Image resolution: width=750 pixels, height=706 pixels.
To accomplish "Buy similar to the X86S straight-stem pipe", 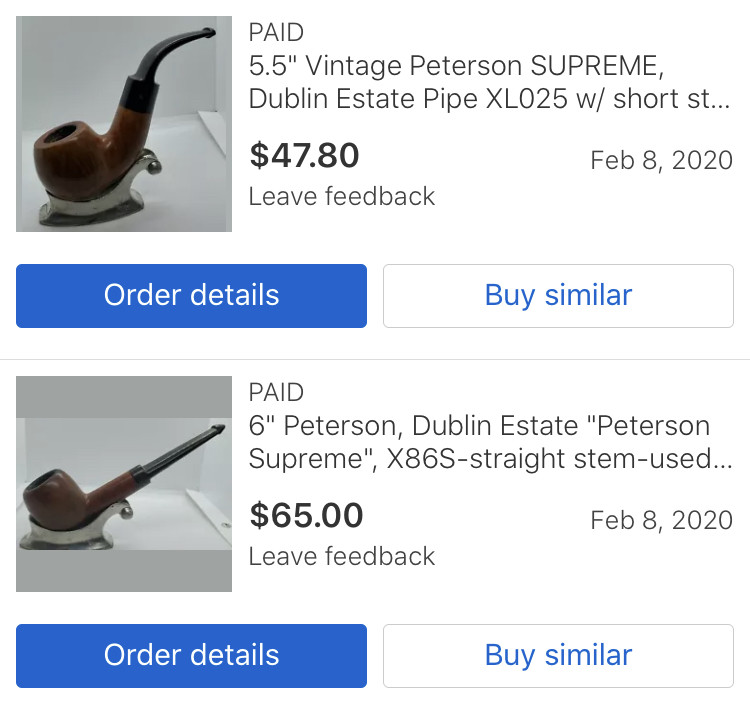I will [558, 655].
